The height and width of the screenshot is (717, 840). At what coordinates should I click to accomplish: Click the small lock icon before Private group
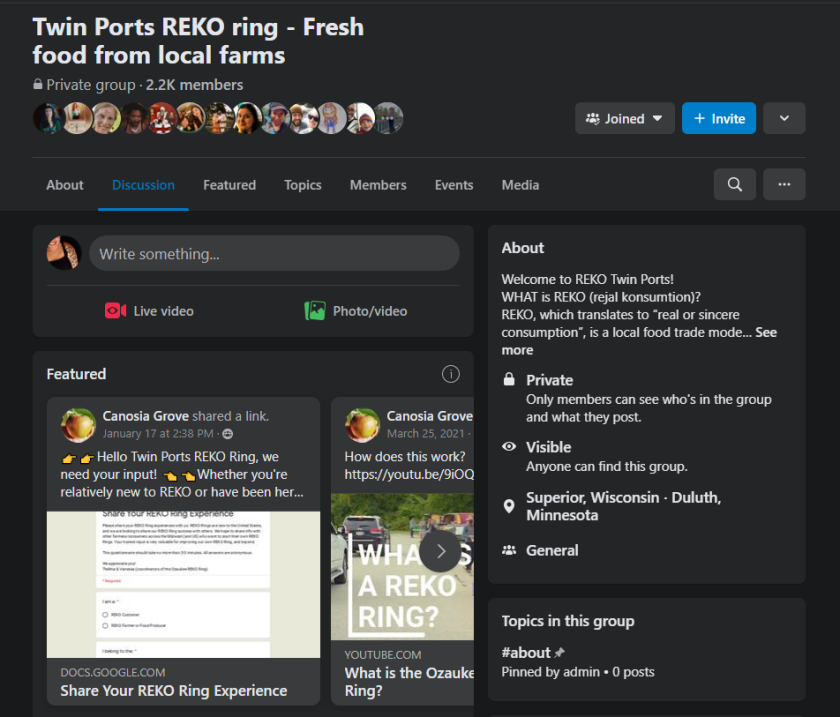38,84
